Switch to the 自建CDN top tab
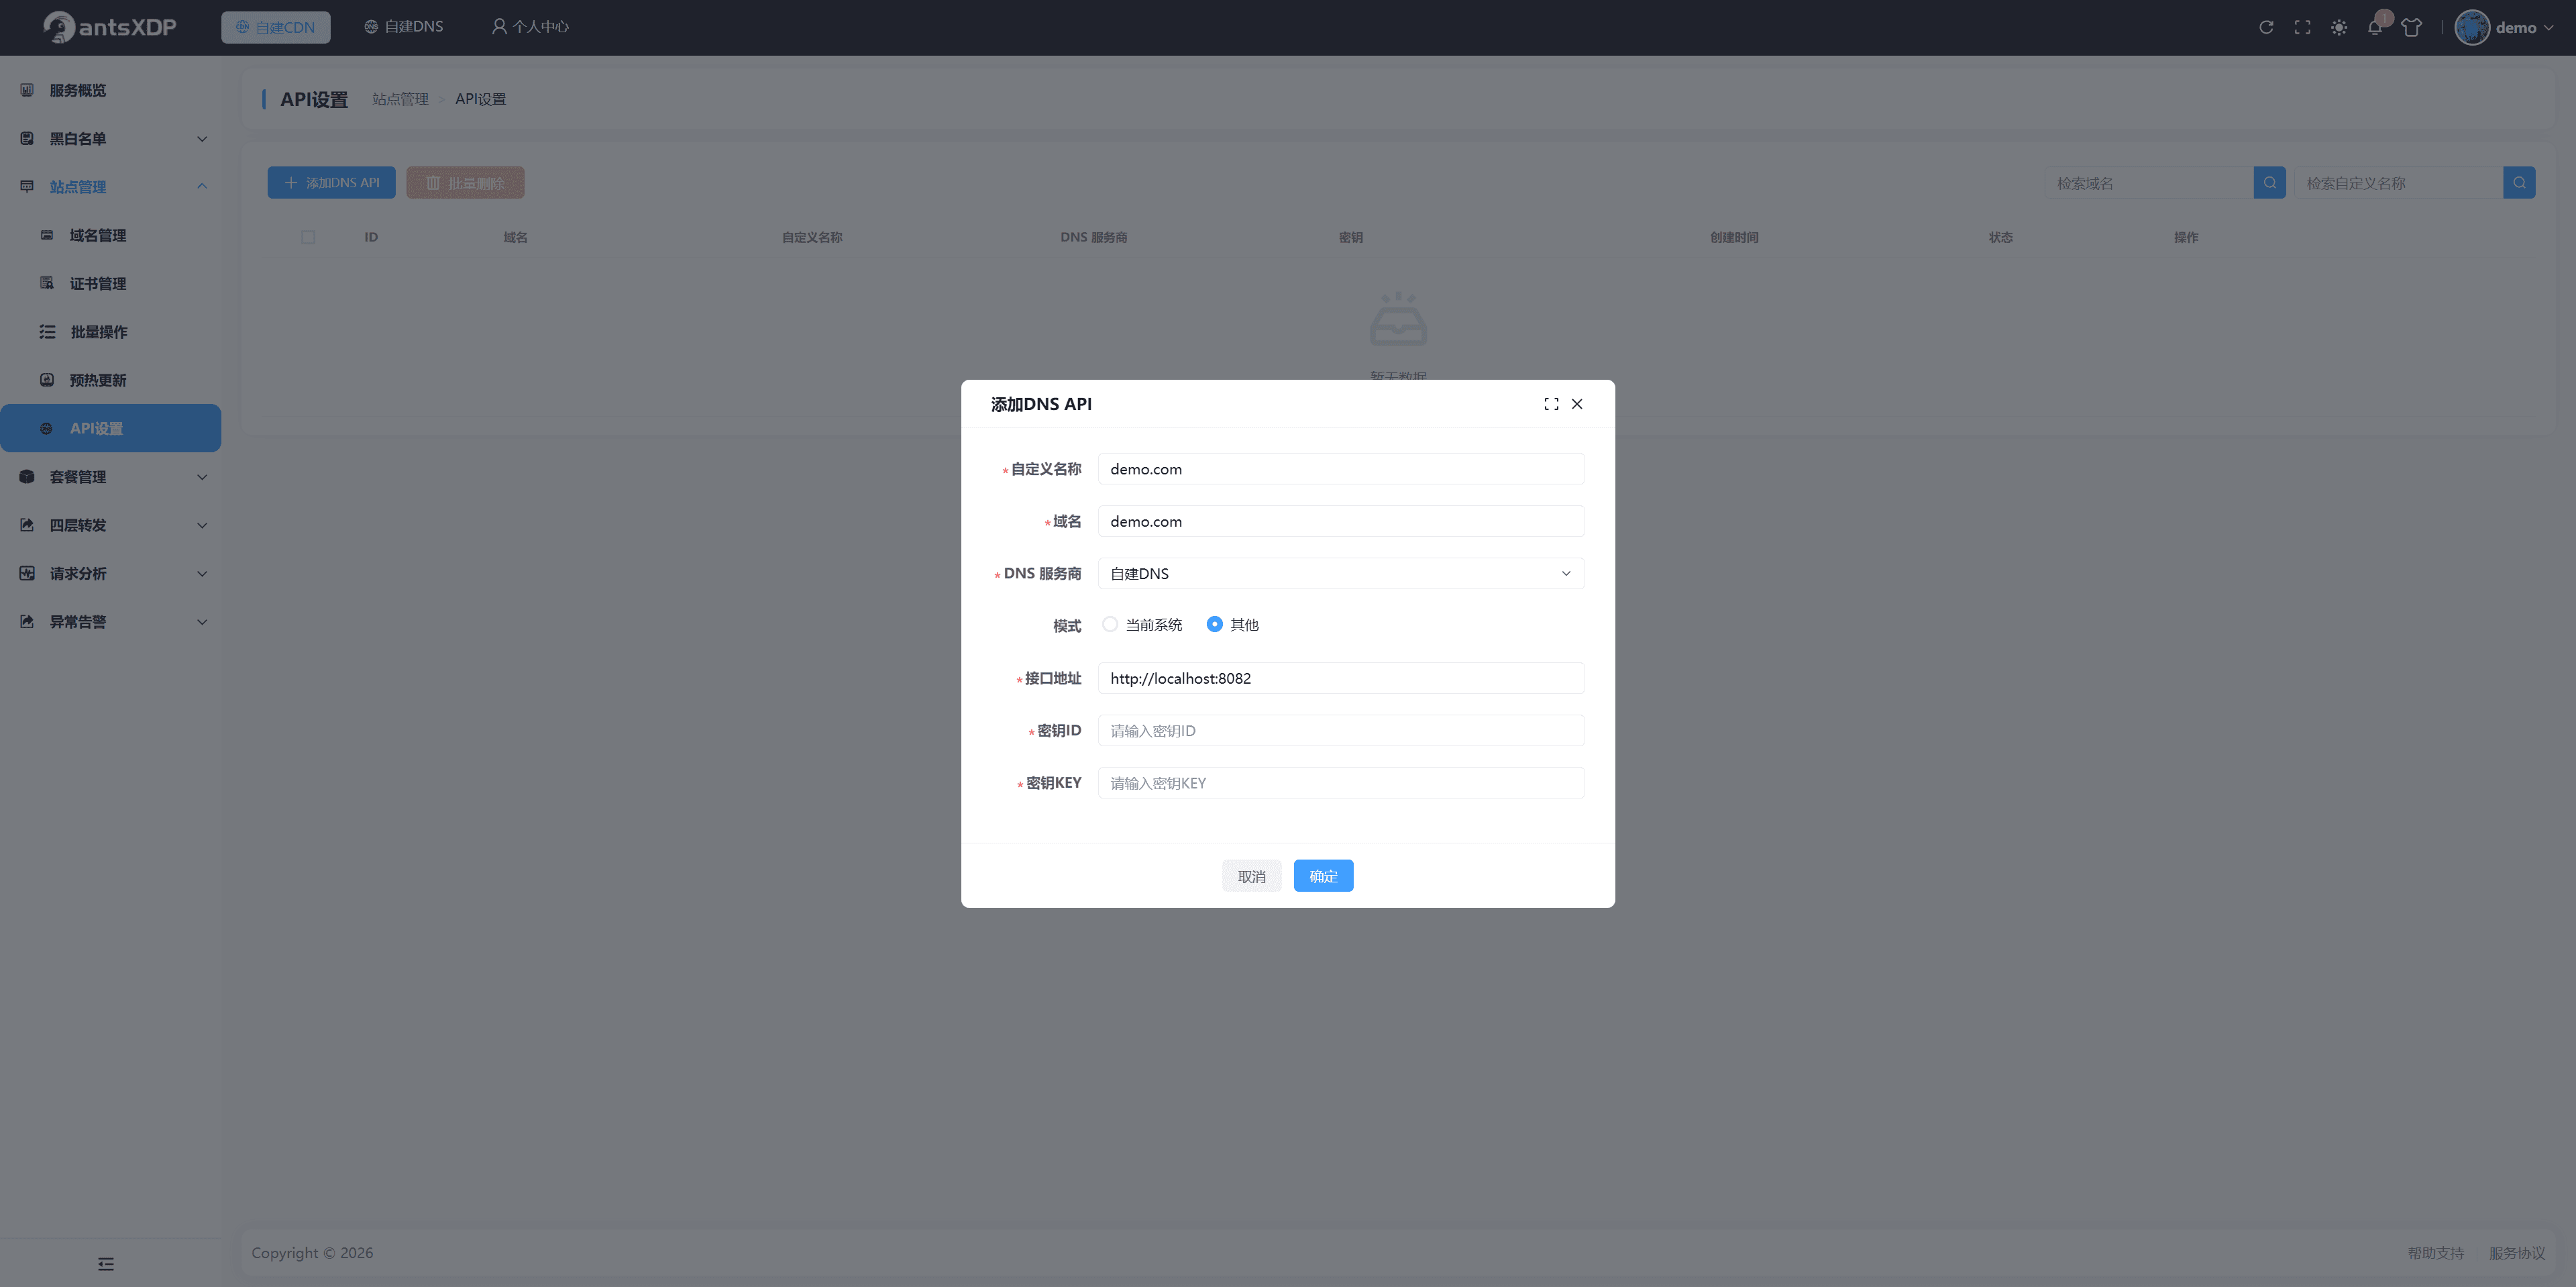The height and width of the screenshot is (1287, 2576). point(275,27)
